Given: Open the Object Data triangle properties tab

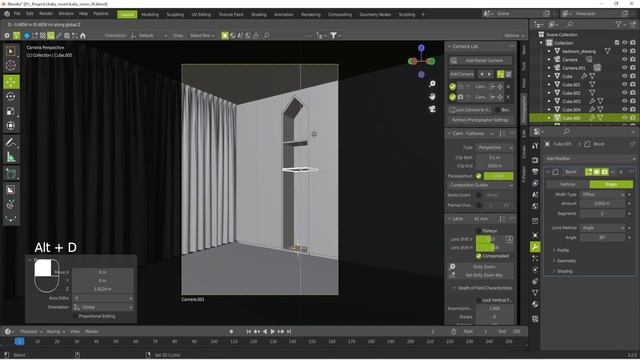Looking at the screenshot, I should pyautogui.click(x=535, y=293).
